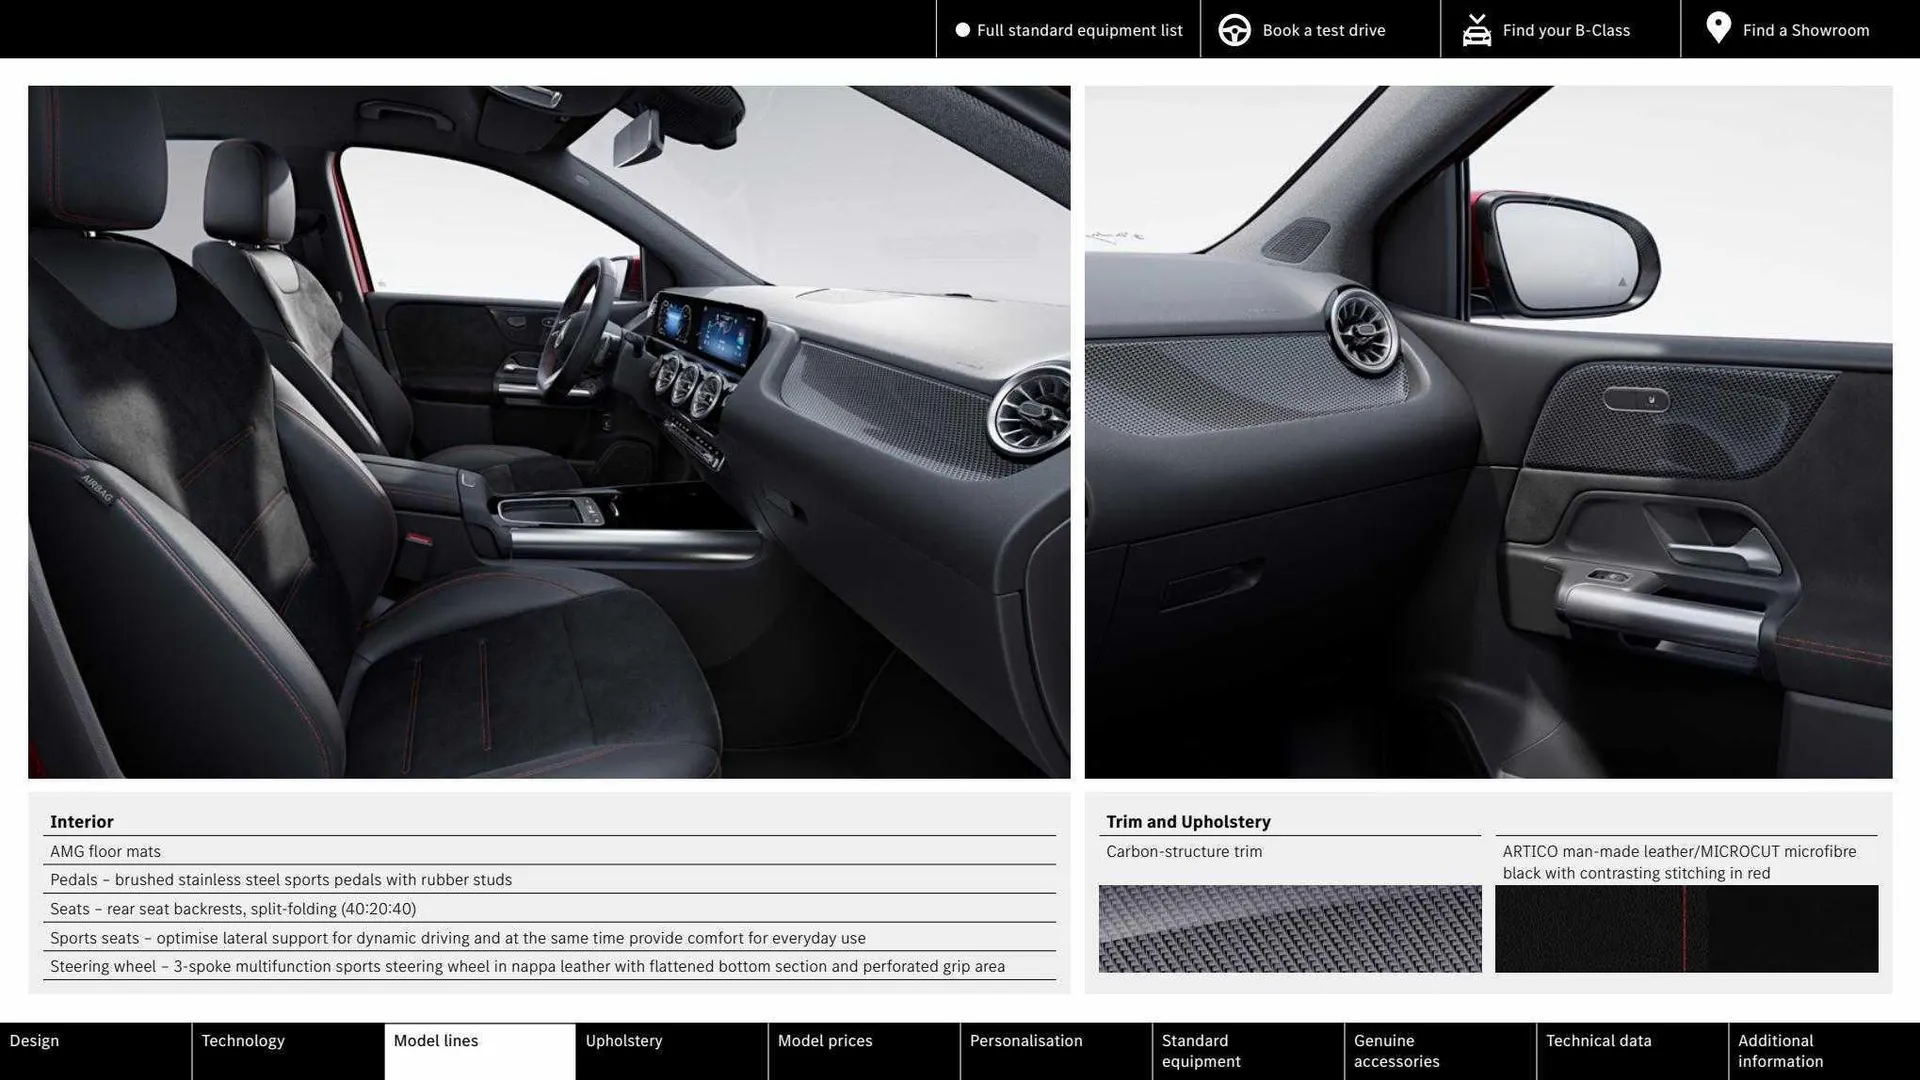Open Full standard equipment list link
This screenshot has width=1920, height=1080.
(1079, 30)
